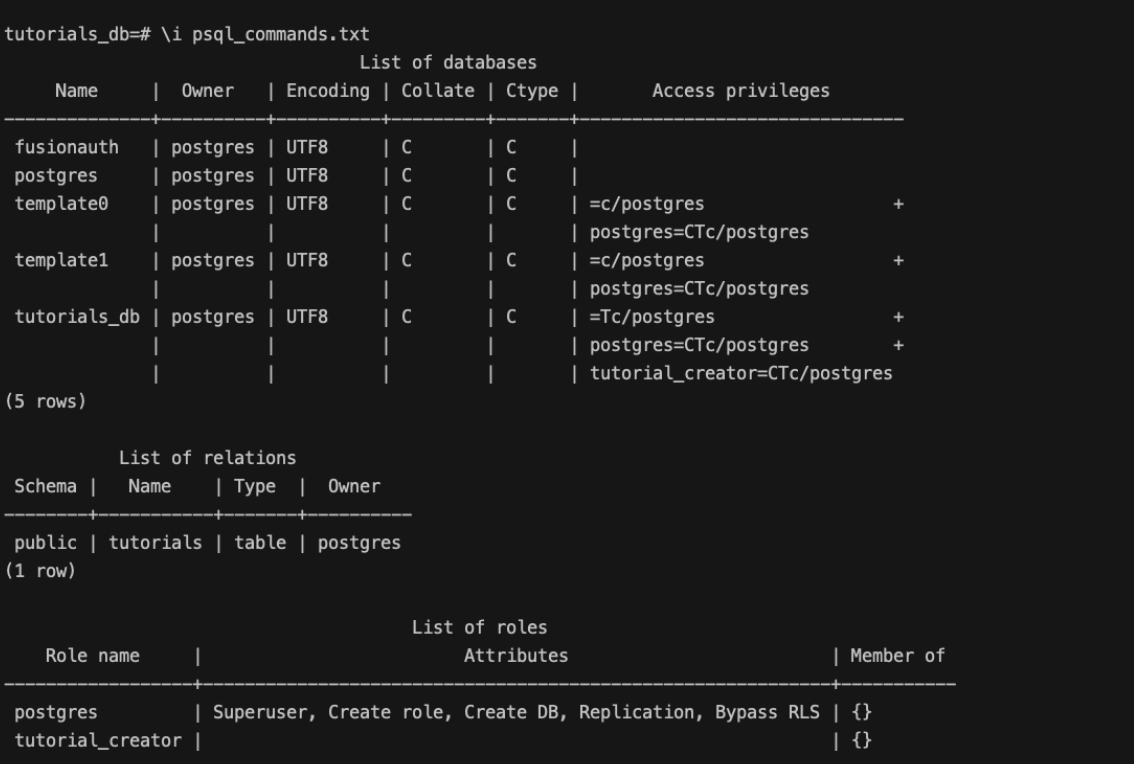This screenshot has width=1134, height=764.
Task: Select the fusionauth database name
Action: [66, 148]
